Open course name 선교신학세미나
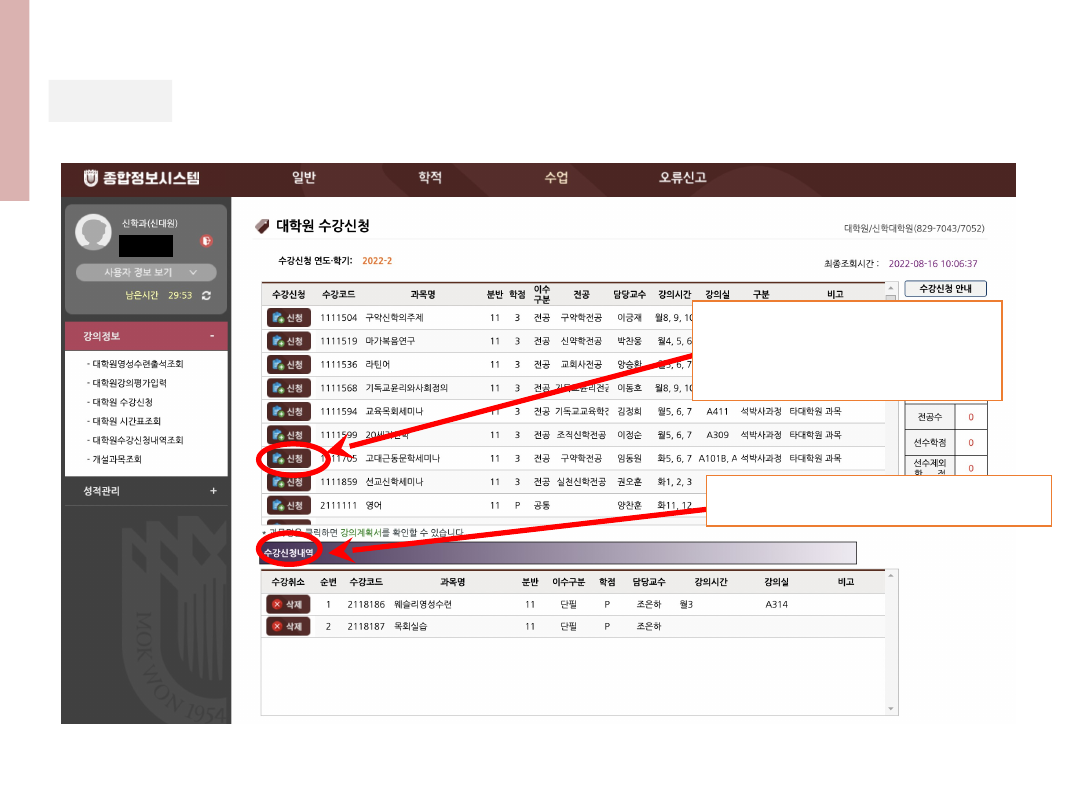 pyautogui.click(x=394, y=481)
